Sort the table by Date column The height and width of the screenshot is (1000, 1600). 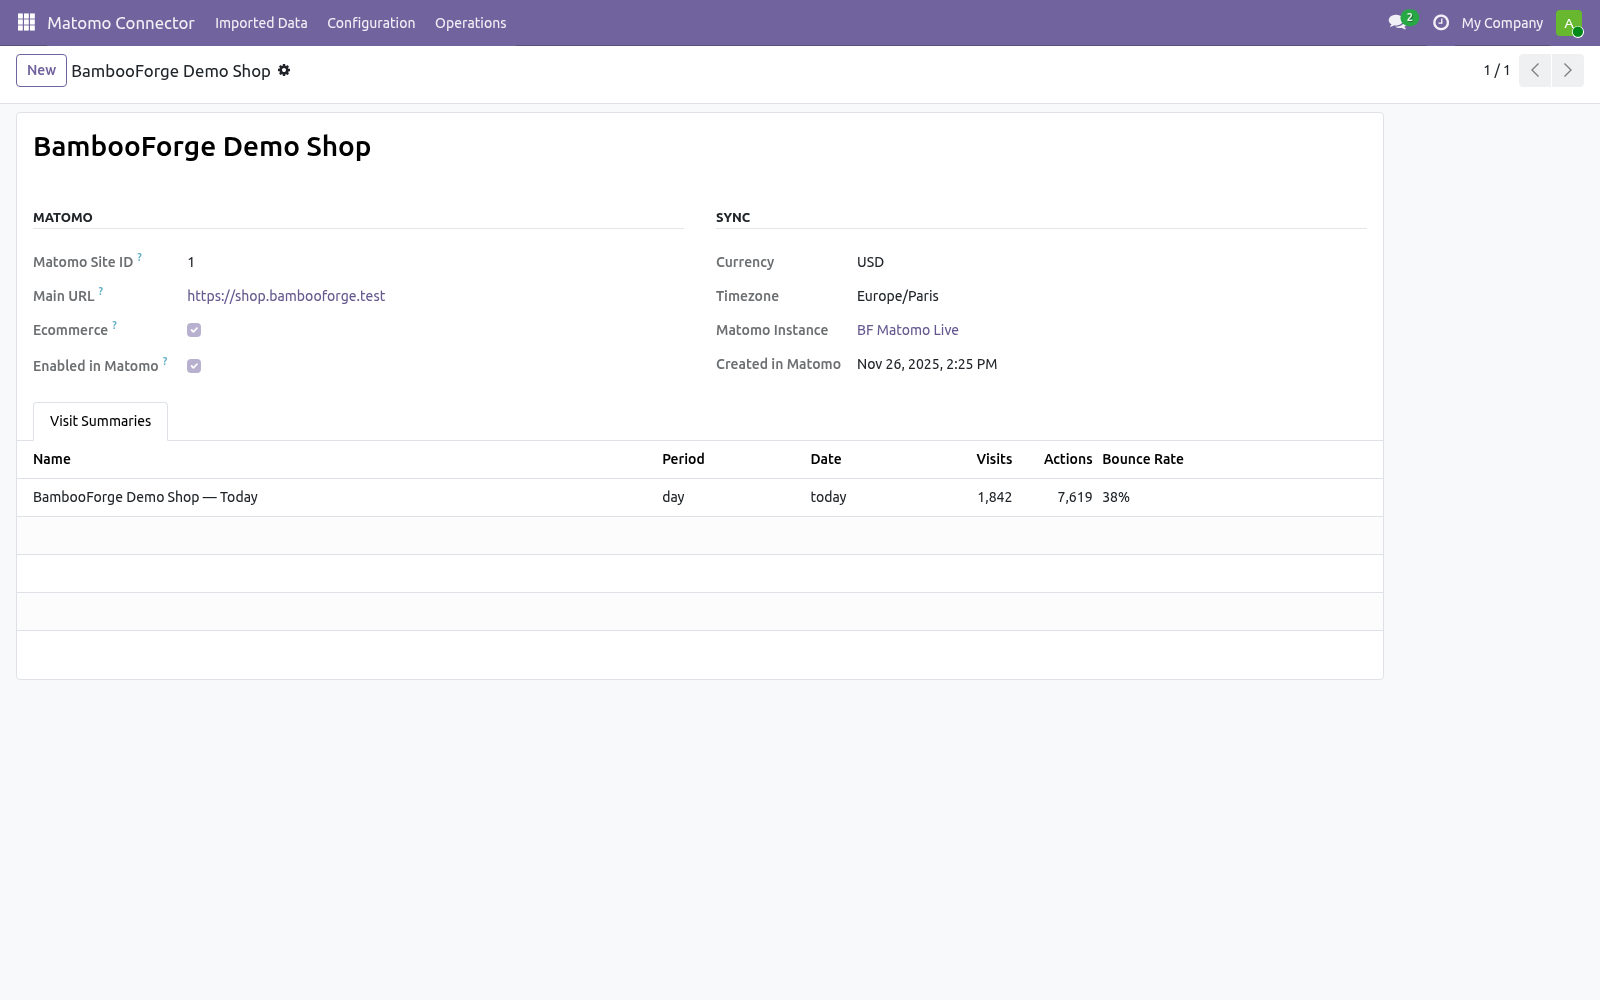(x=826, y=459)
